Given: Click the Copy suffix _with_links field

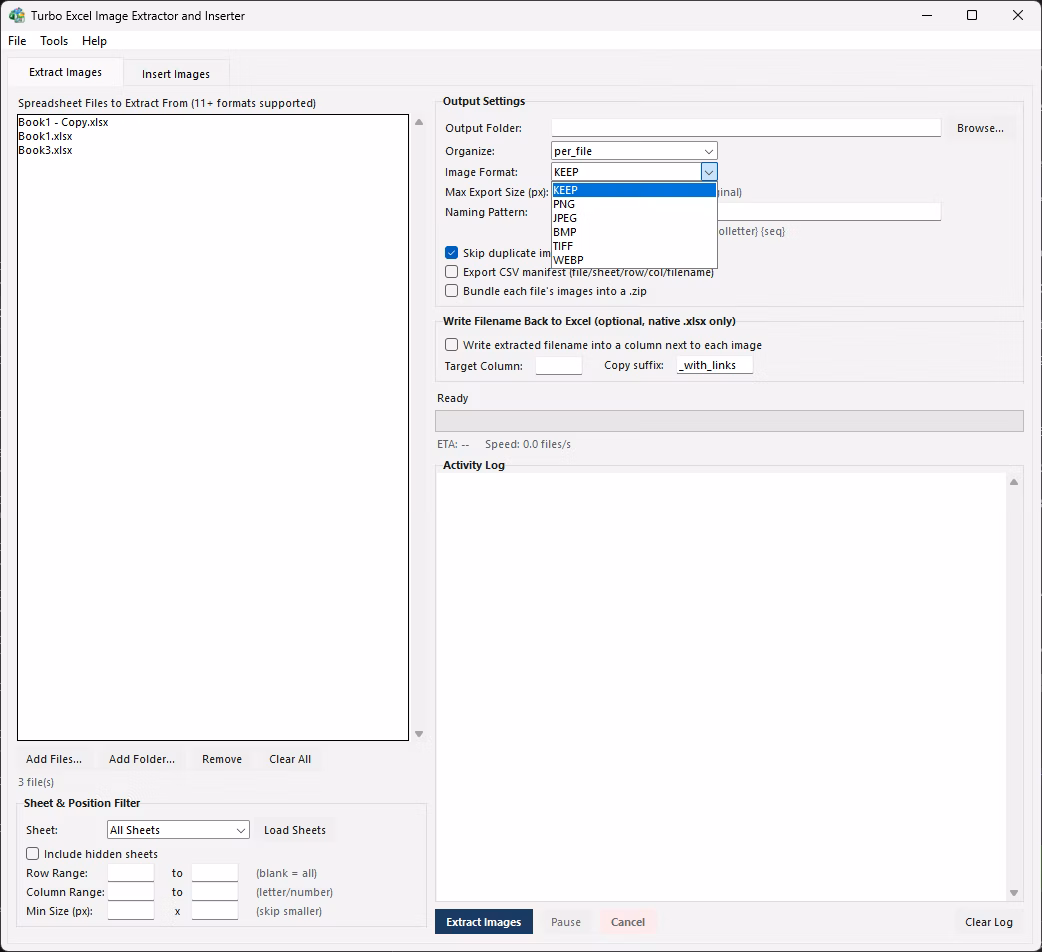Looking at the screenshot, I should (x=714, y=365).
